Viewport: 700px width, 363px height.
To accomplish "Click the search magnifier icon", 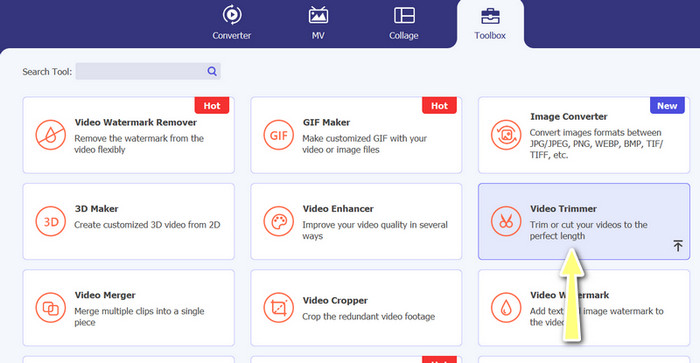I will (212, 71).
